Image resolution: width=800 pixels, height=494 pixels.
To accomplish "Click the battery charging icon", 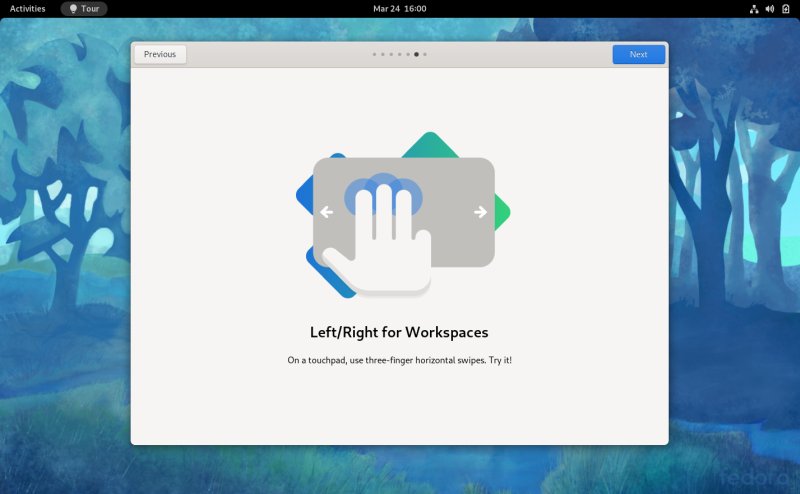I will coord(785,8).
